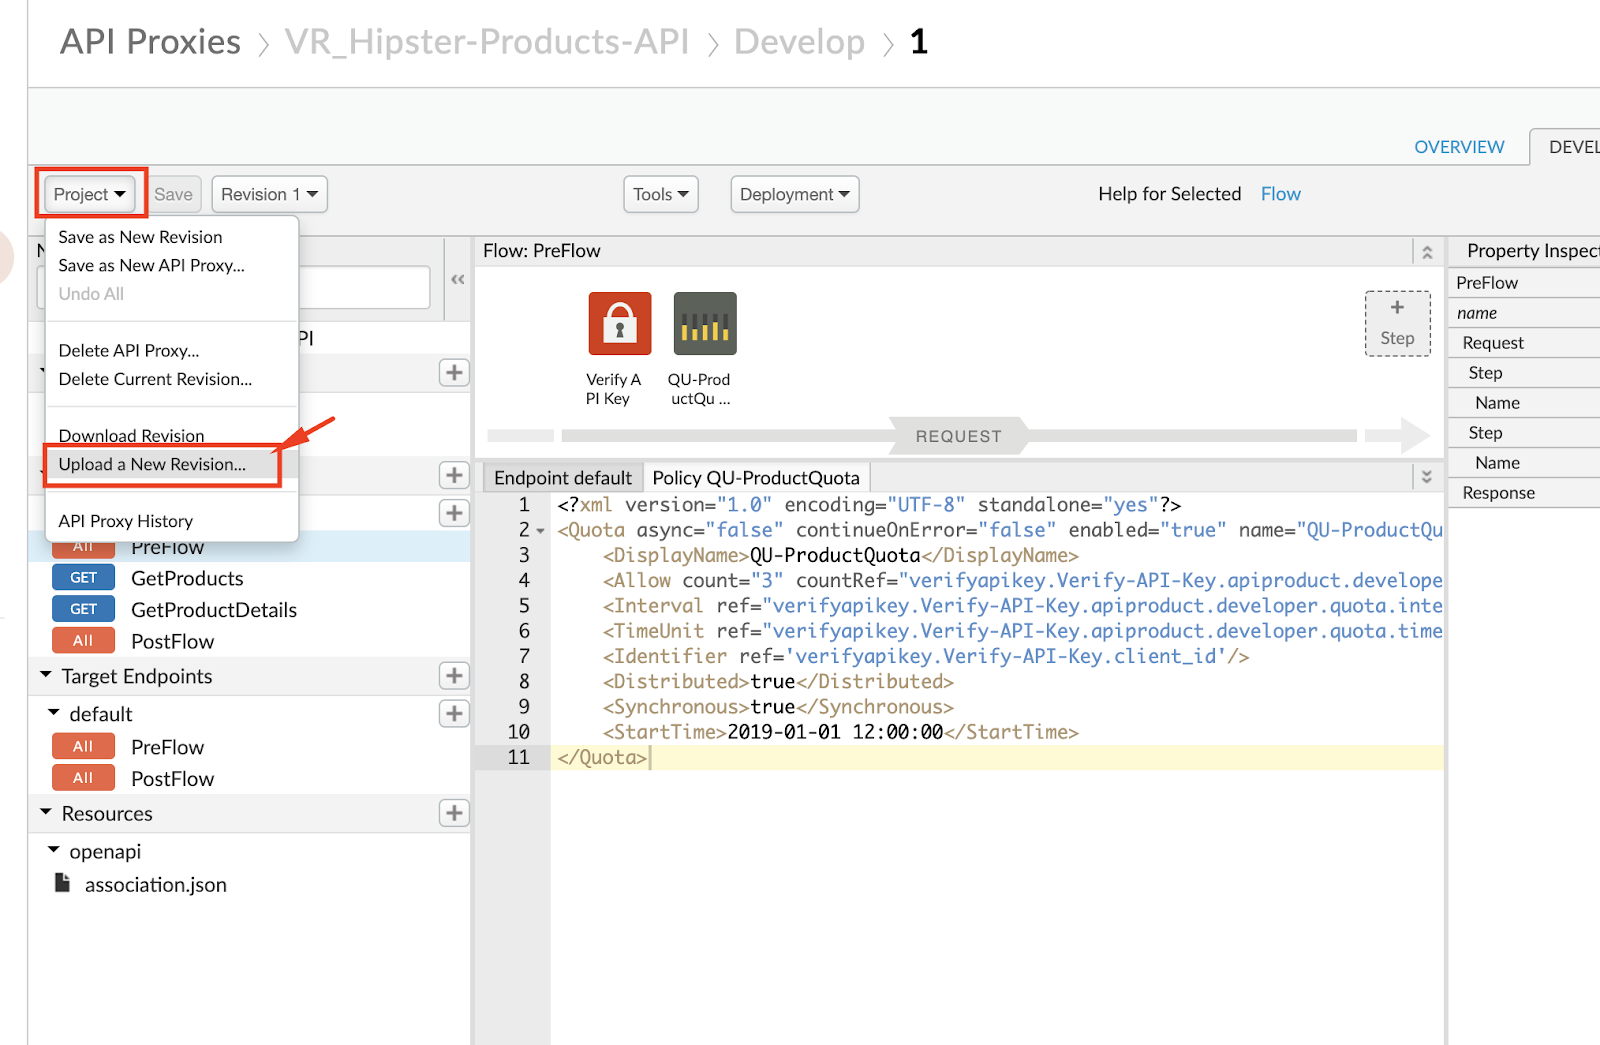Screen dimensions: 1600x1045
Task: Click the association.json file icon
Action: 62,883
